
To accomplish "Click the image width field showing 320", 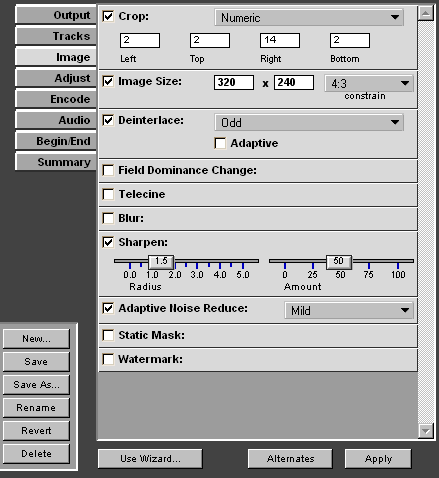I will (x=234, y=82).
